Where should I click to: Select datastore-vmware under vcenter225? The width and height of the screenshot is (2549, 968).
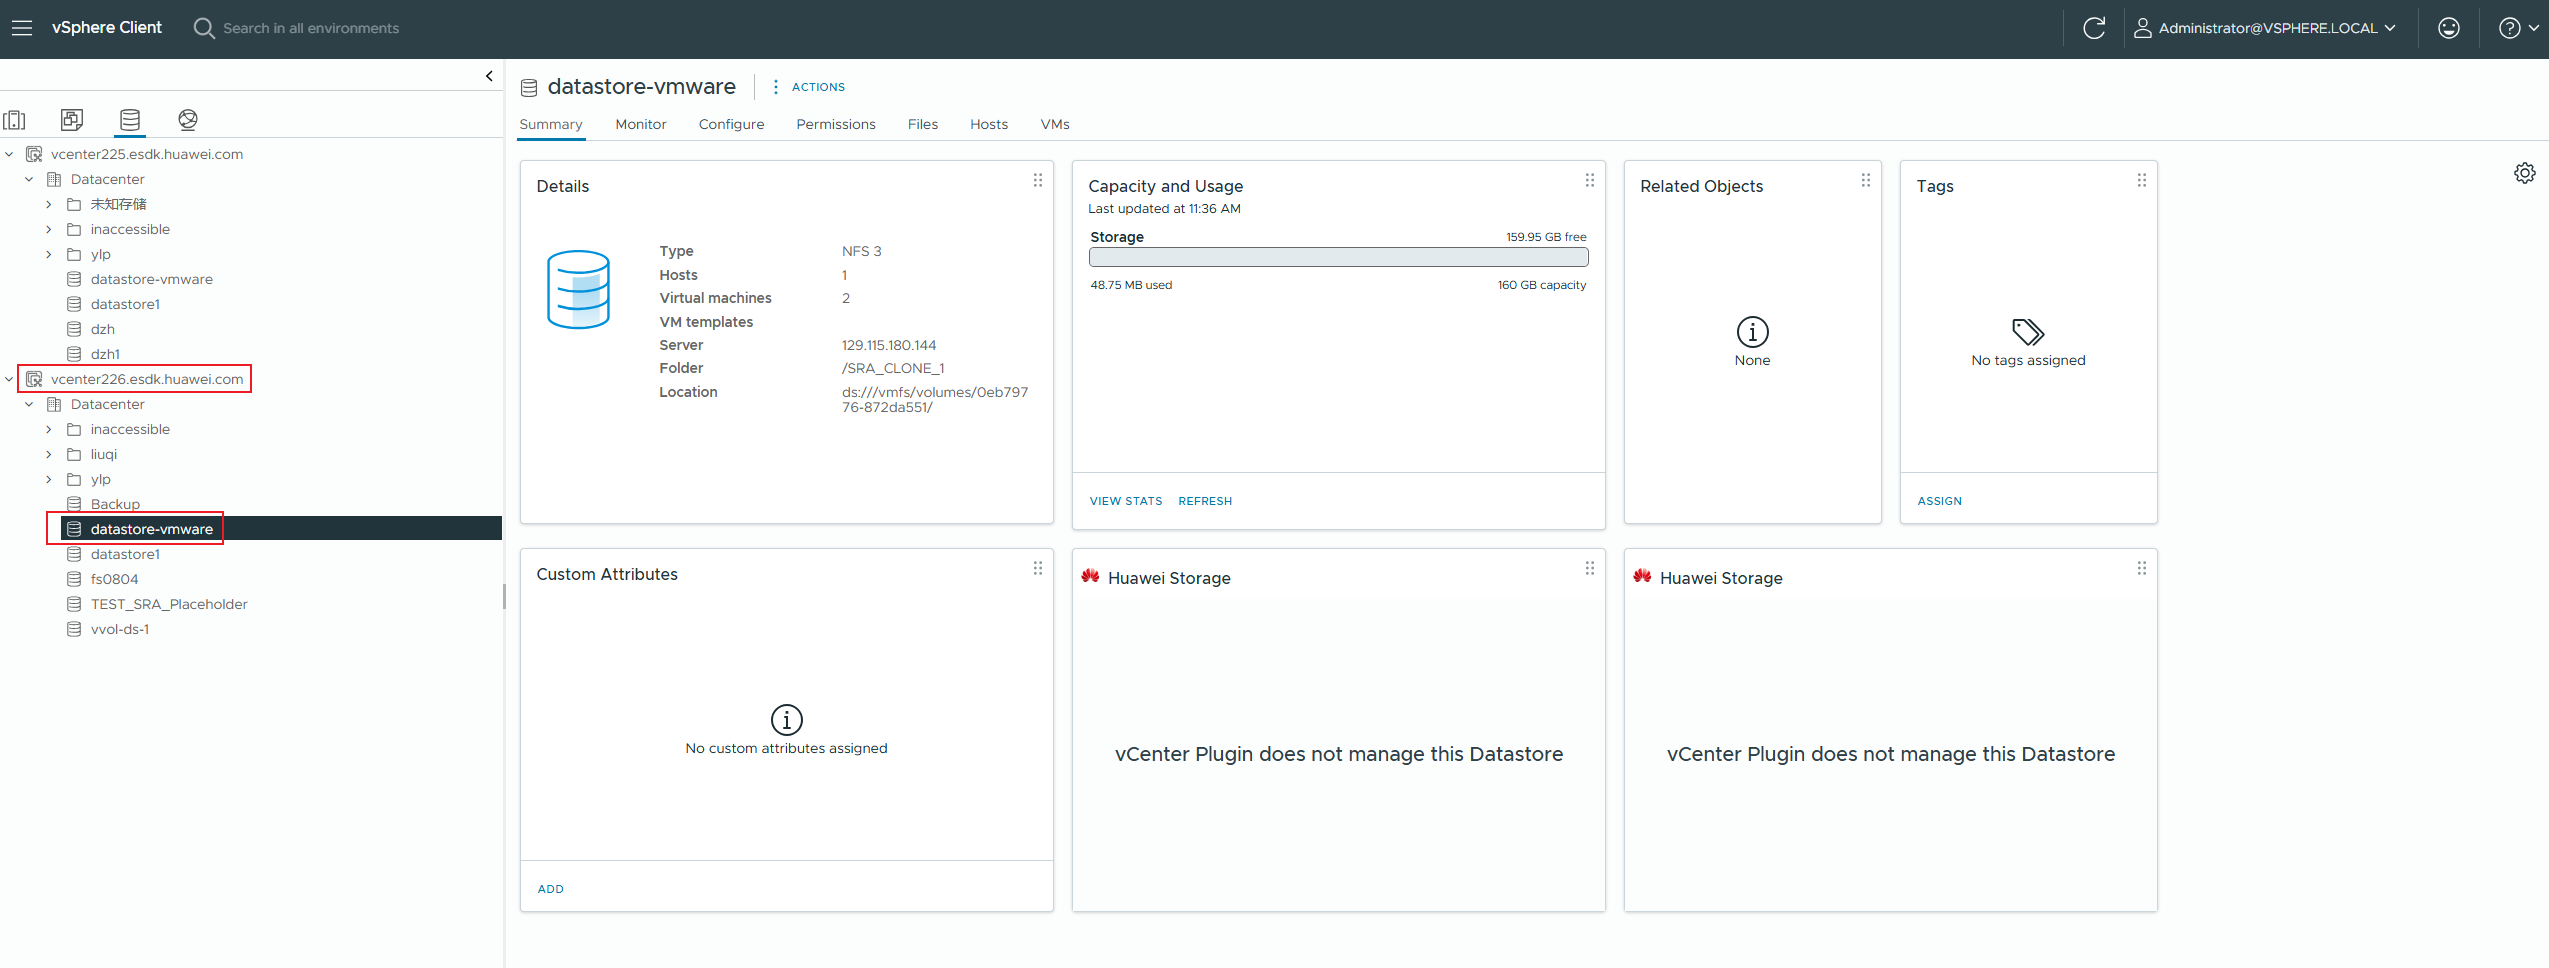[151, 279]
